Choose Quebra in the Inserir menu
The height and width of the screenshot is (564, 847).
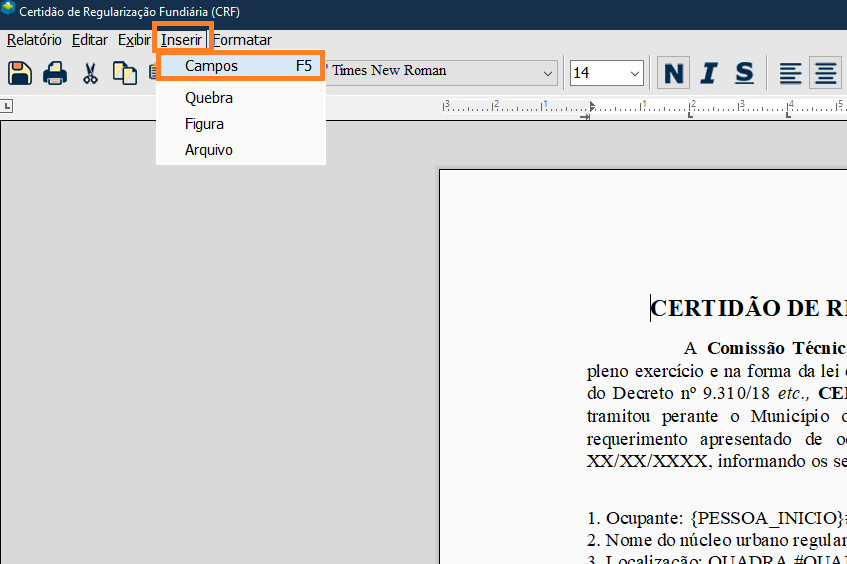(x=209, y=98)
